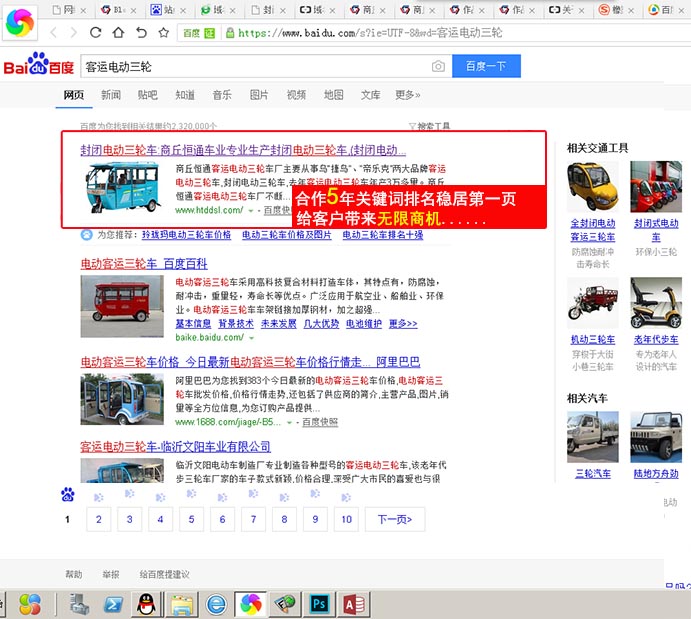This screenshot has width=691, height=619.
Task: Open file explorer folder icon in taskbar
Action: coord(182,604)
